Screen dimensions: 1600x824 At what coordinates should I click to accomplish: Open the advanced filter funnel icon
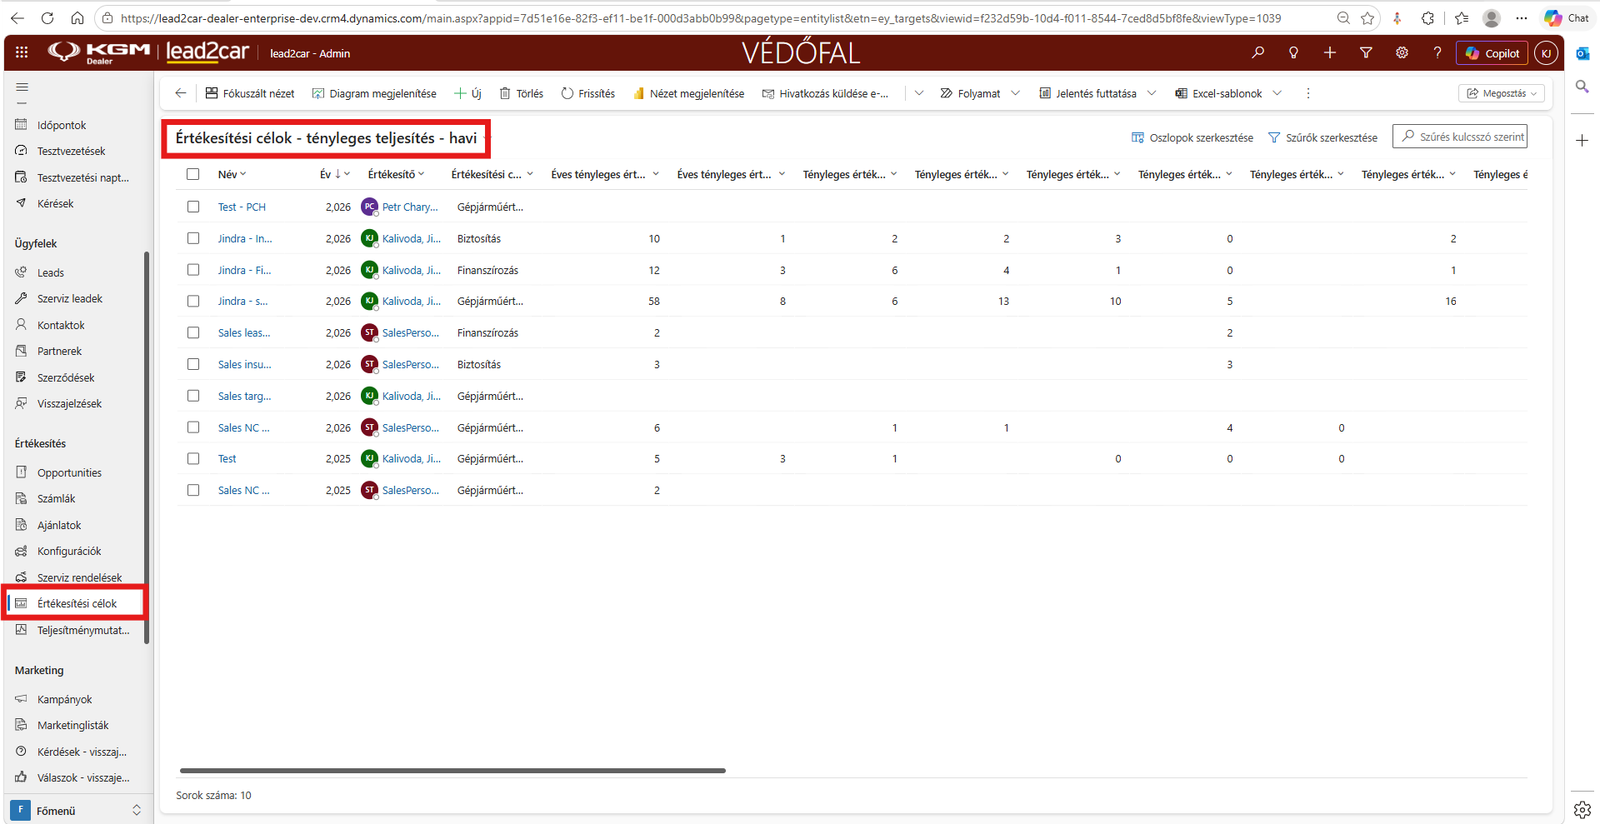click(1366, 53)
